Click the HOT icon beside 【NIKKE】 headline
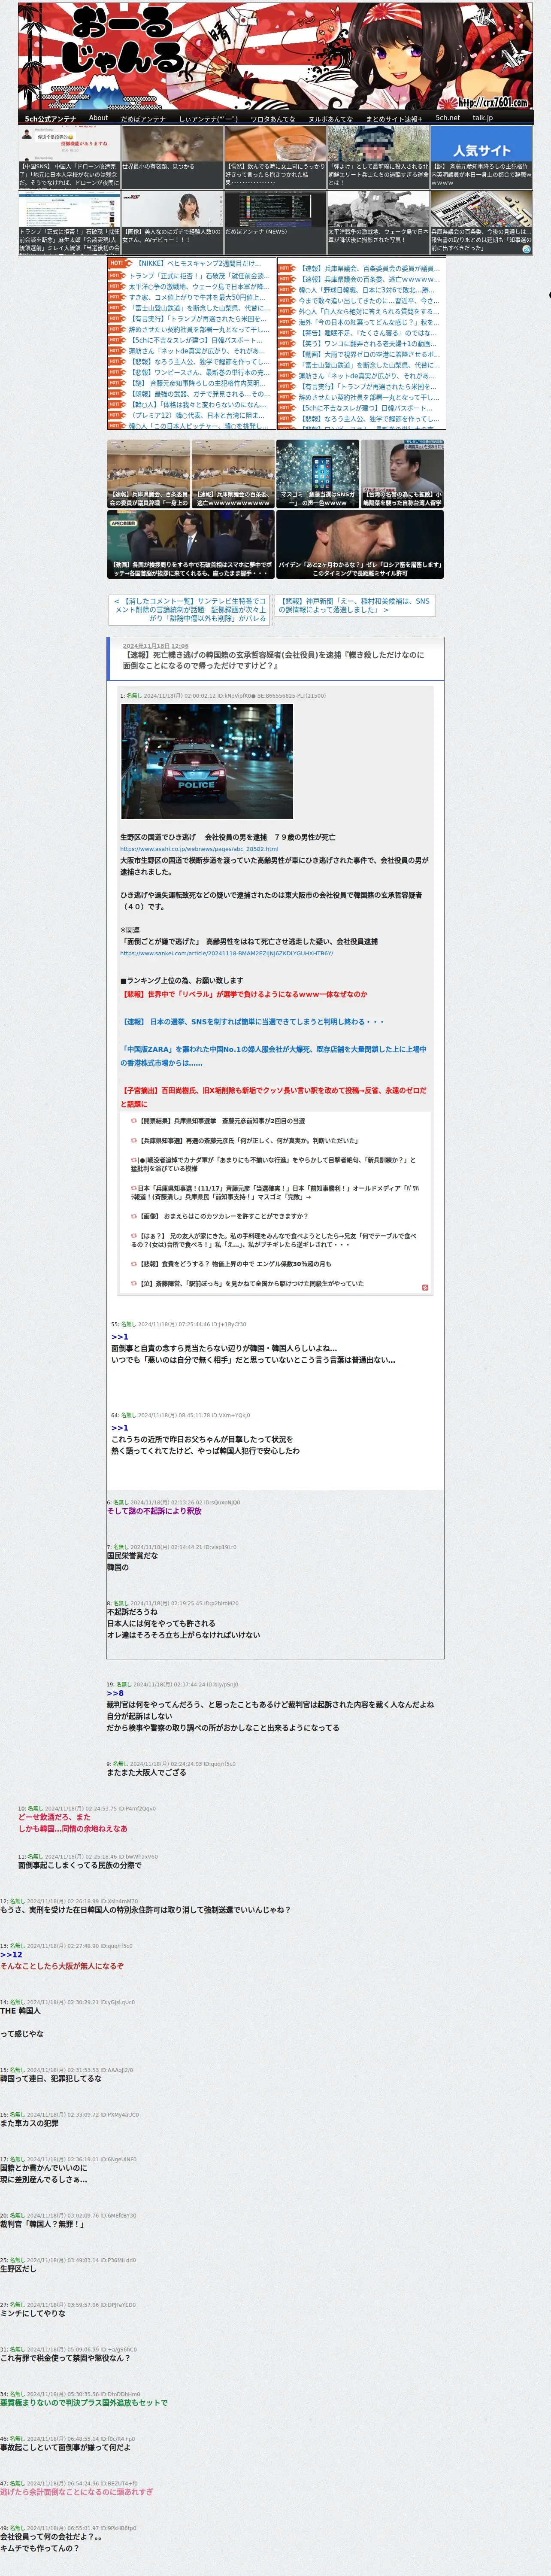Screen dimensions: 551x2576 [x=120, y=264]
